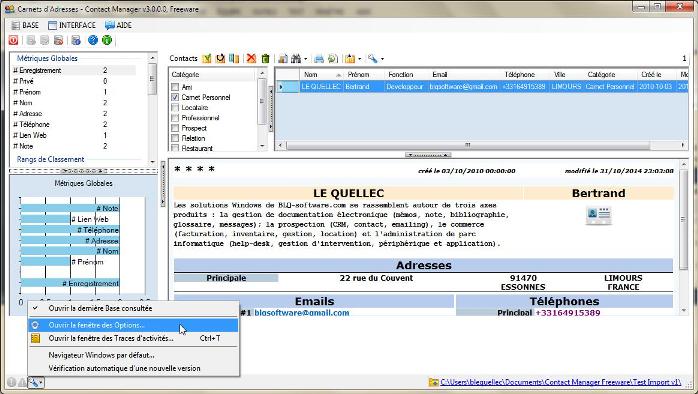Screen dimensions: 698x394
Task: Open the BASE menu
Action: coord(25,25)
